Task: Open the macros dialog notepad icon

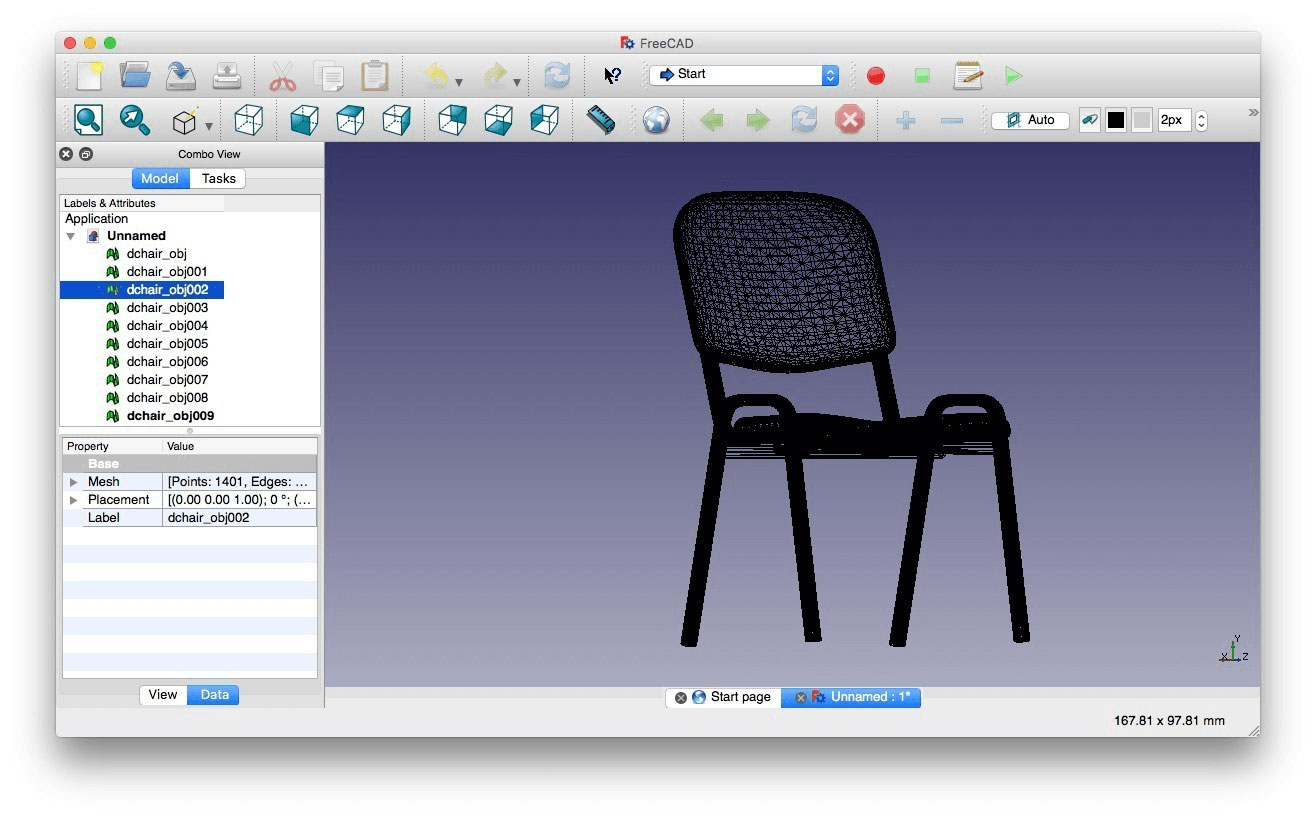Action: 967,75
